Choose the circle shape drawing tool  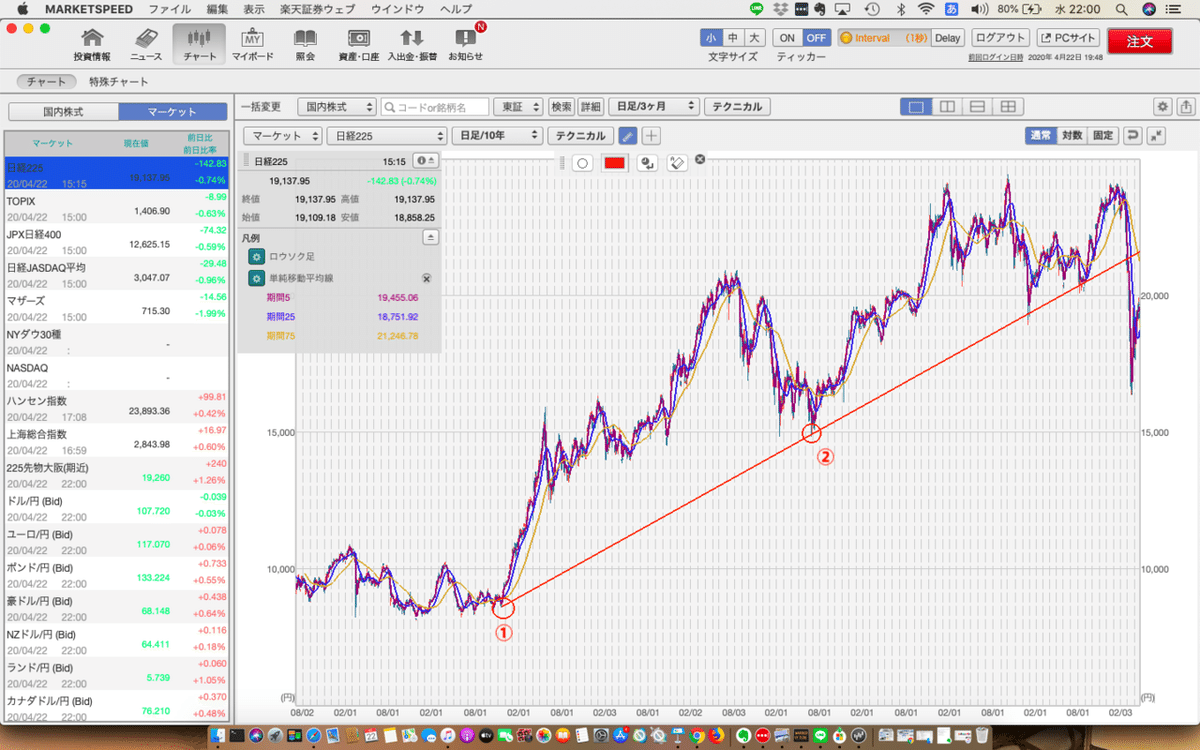click(583, 163)
